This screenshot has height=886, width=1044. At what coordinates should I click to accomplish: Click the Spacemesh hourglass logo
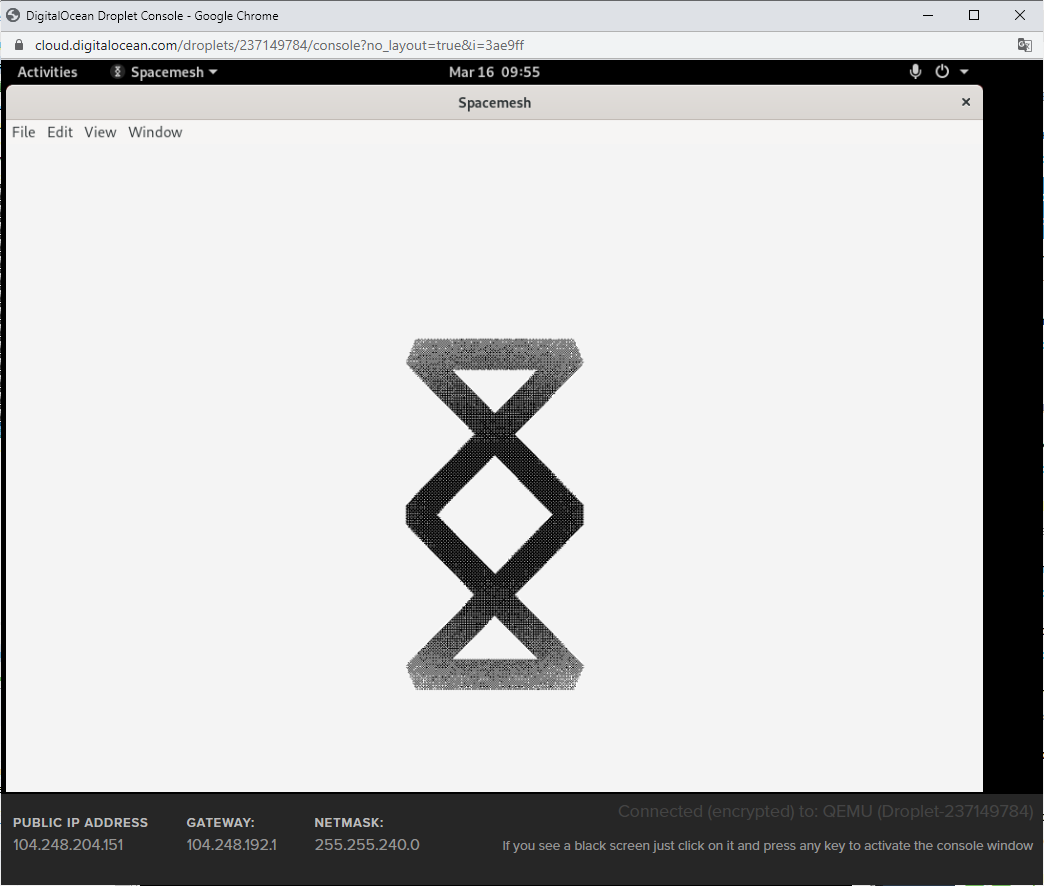(x=495, y=514)
